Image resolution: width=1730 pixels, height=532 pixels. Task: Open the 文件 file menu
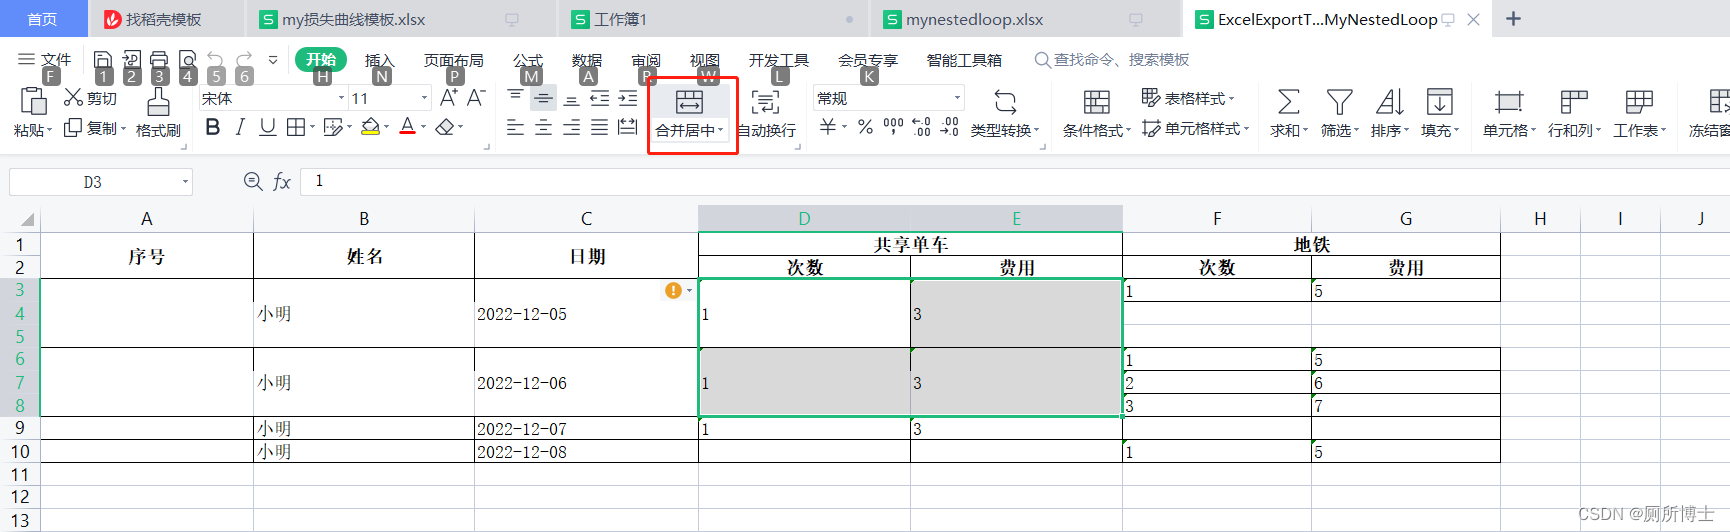click(x=45, y=60)
